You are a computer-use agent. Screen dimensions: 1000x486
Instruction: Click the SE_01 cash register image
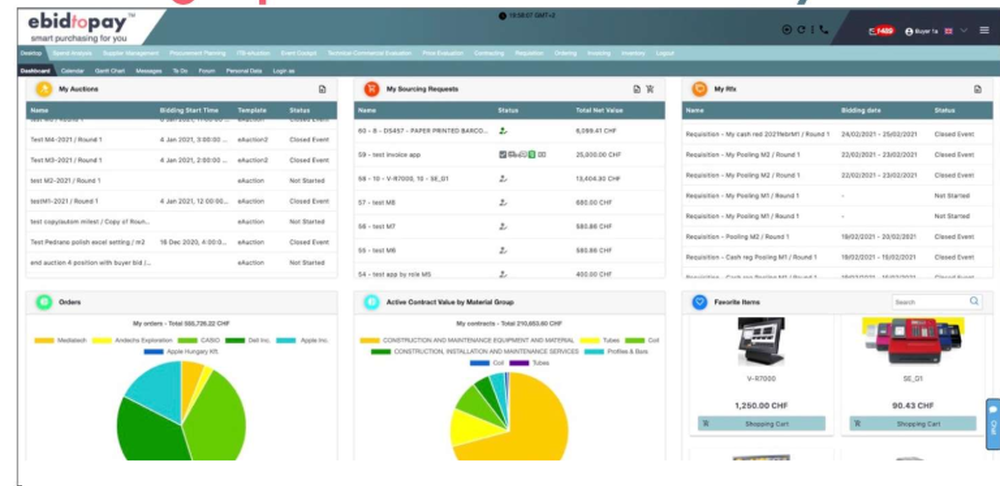pyautogui.click(x=913, y=340)
